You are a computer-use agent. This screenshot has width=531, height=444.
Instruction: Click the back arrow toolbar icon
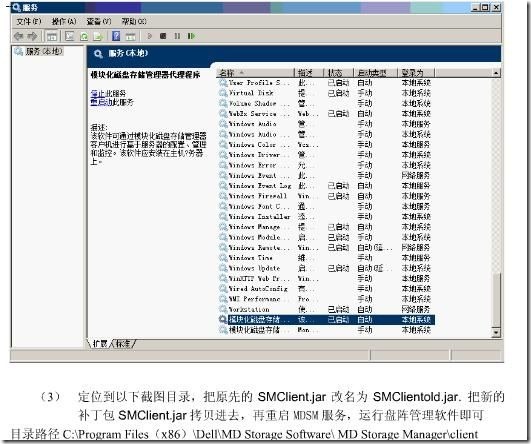[x=19, y=36]
